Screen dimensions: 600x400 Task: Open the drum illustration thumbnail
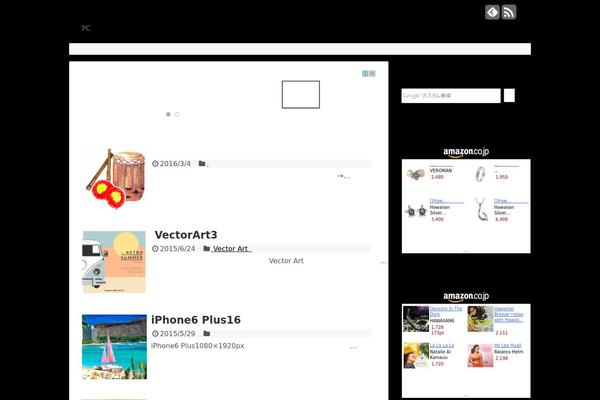(114, 177)
